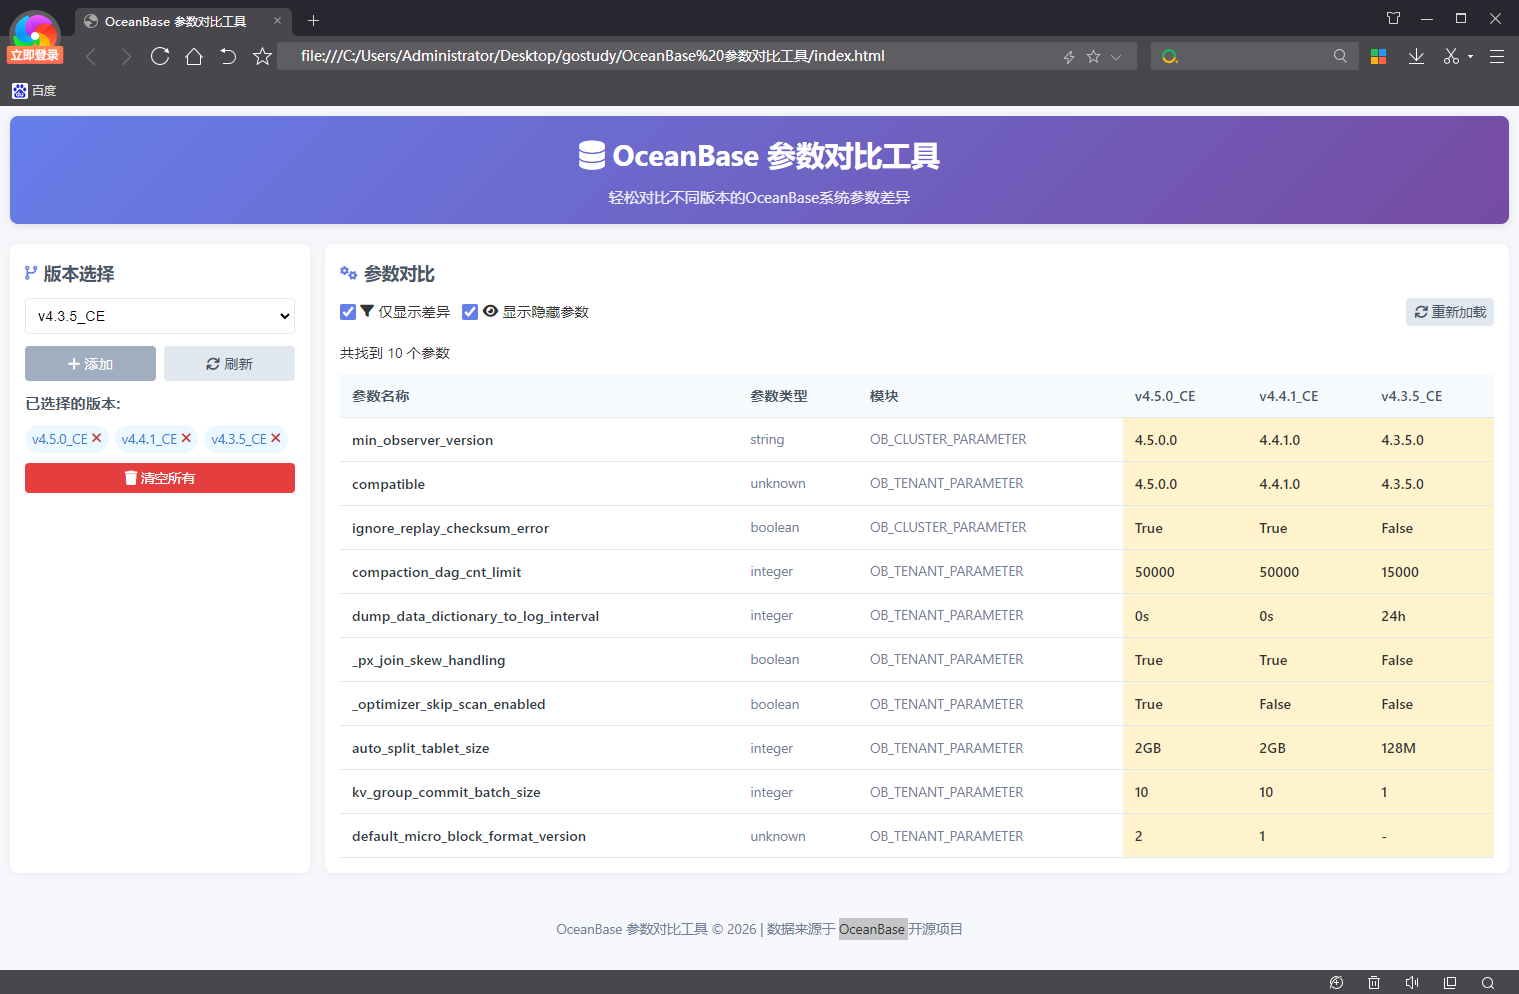Expand the address bar dropdown chevron
Screen dimensions: 1519x994
(1116, 57)
